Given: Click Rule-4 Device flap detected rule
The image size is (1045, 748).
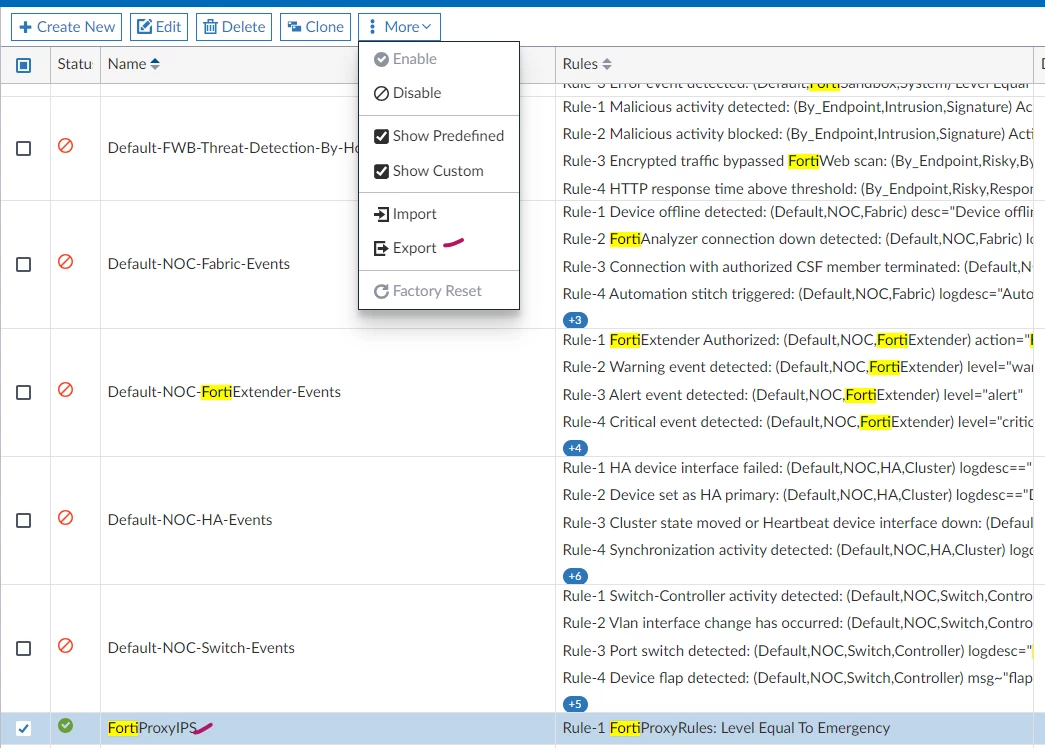Looking at the screenshot, I should (x=798, y=678).
